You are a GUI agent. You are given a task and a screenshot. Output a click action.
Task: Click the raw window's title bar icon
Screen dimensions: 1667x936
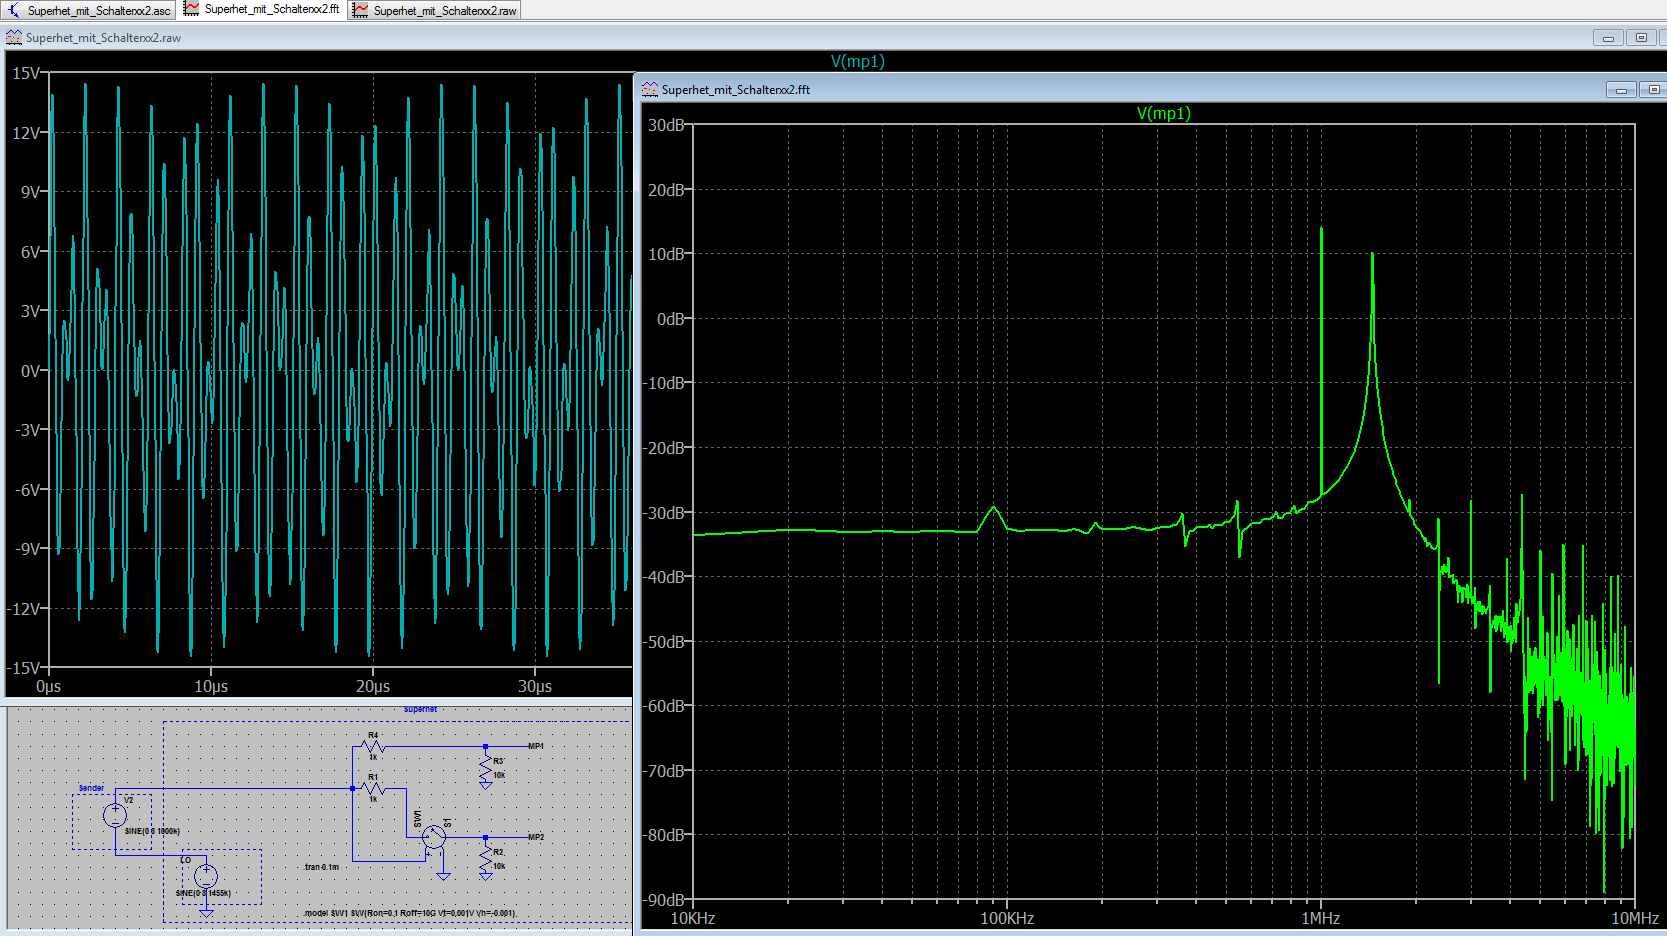pyautogui.click(x=14, y=38)
